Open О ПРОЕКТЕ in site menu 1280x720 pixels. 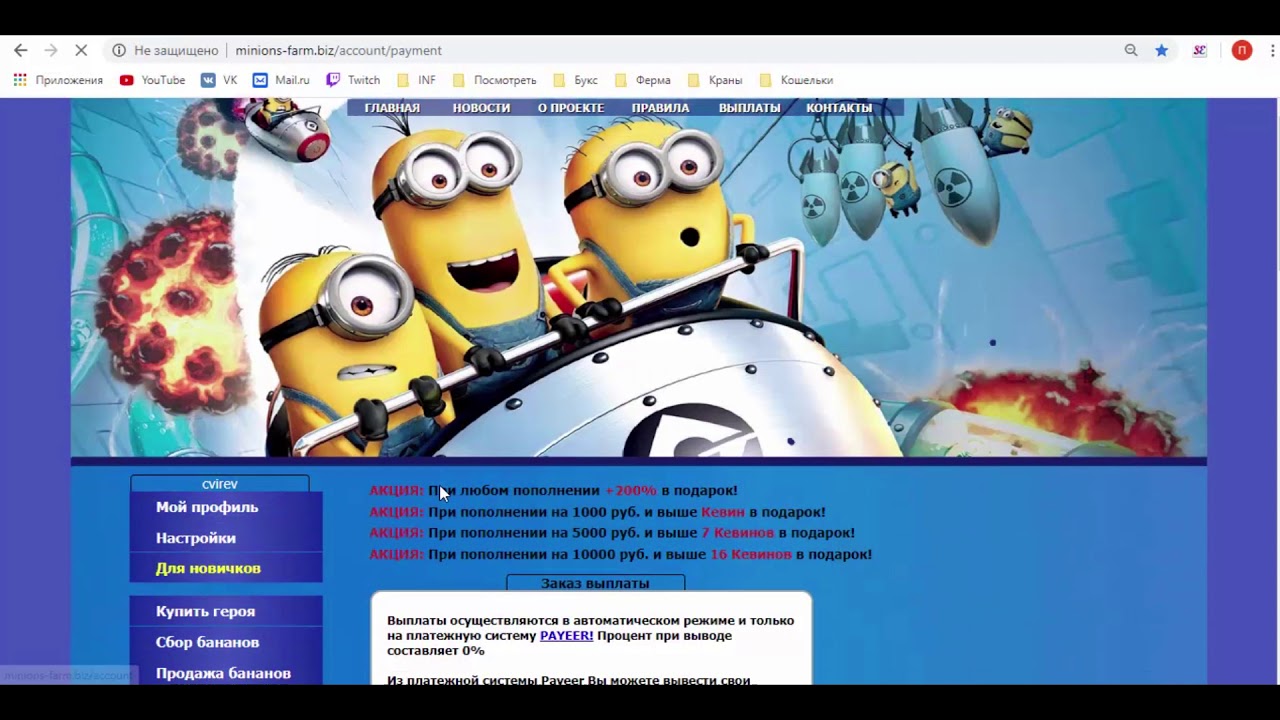571,108
